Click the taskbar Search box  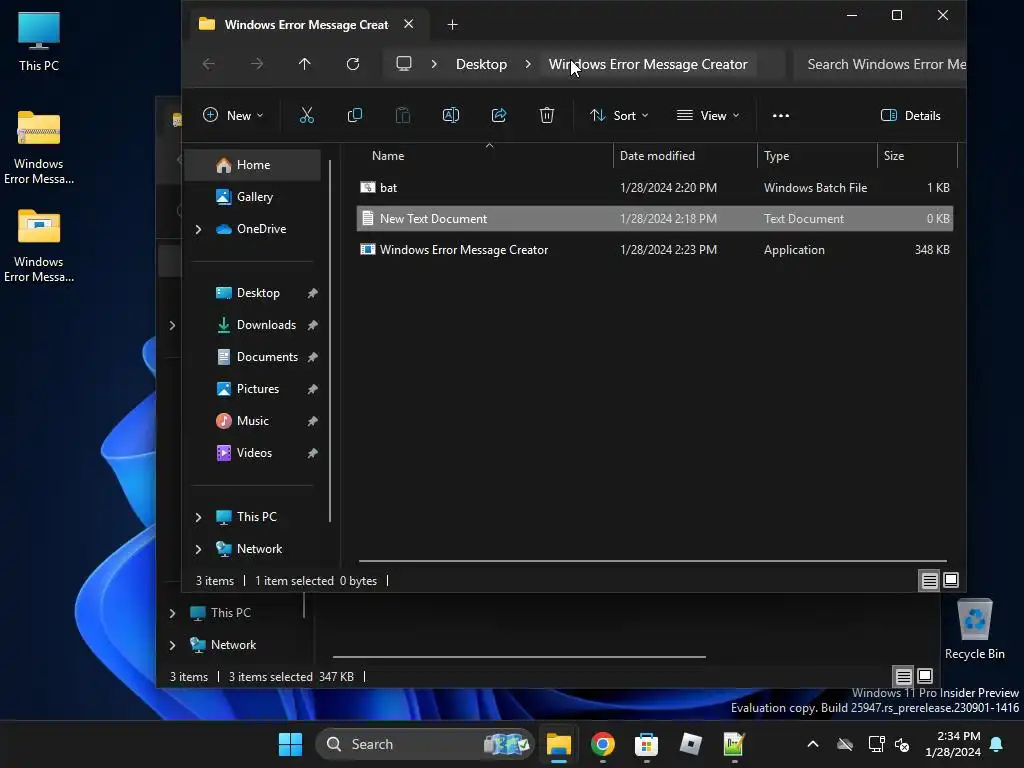pos(424,744)
